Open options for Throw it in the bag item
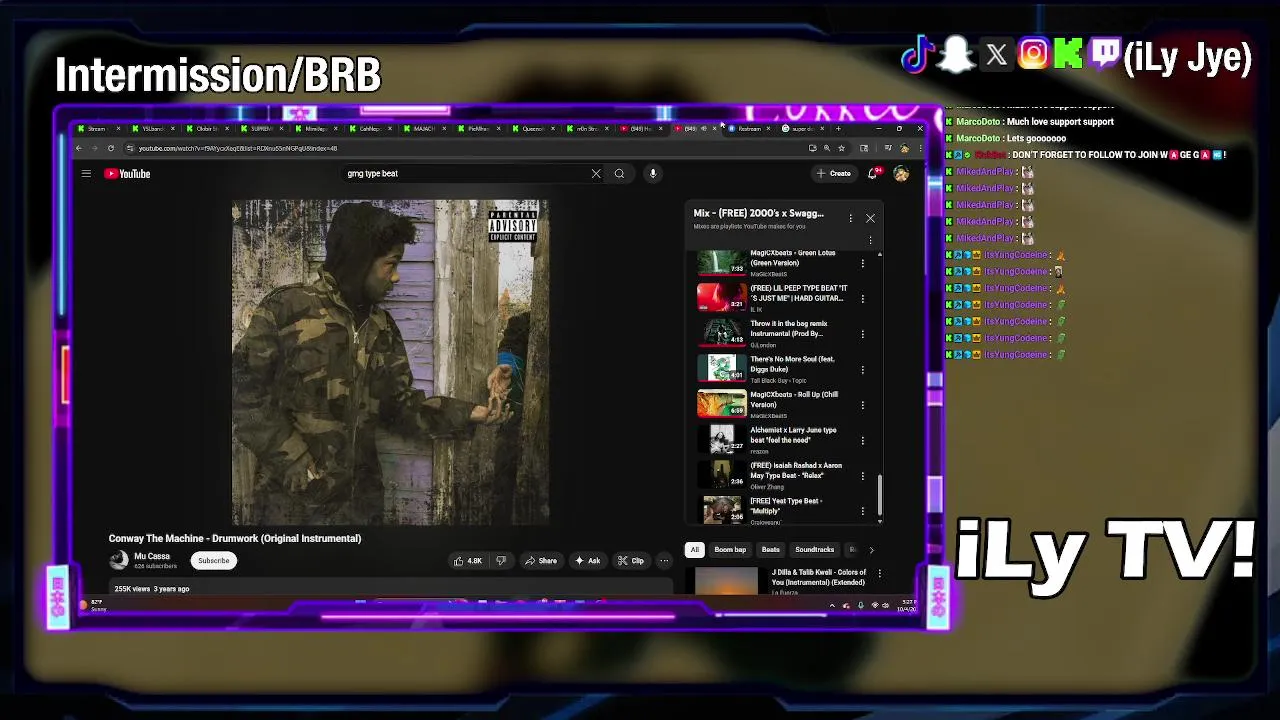1280x720 pixels. pyautogui.click(x=863, y=334)
